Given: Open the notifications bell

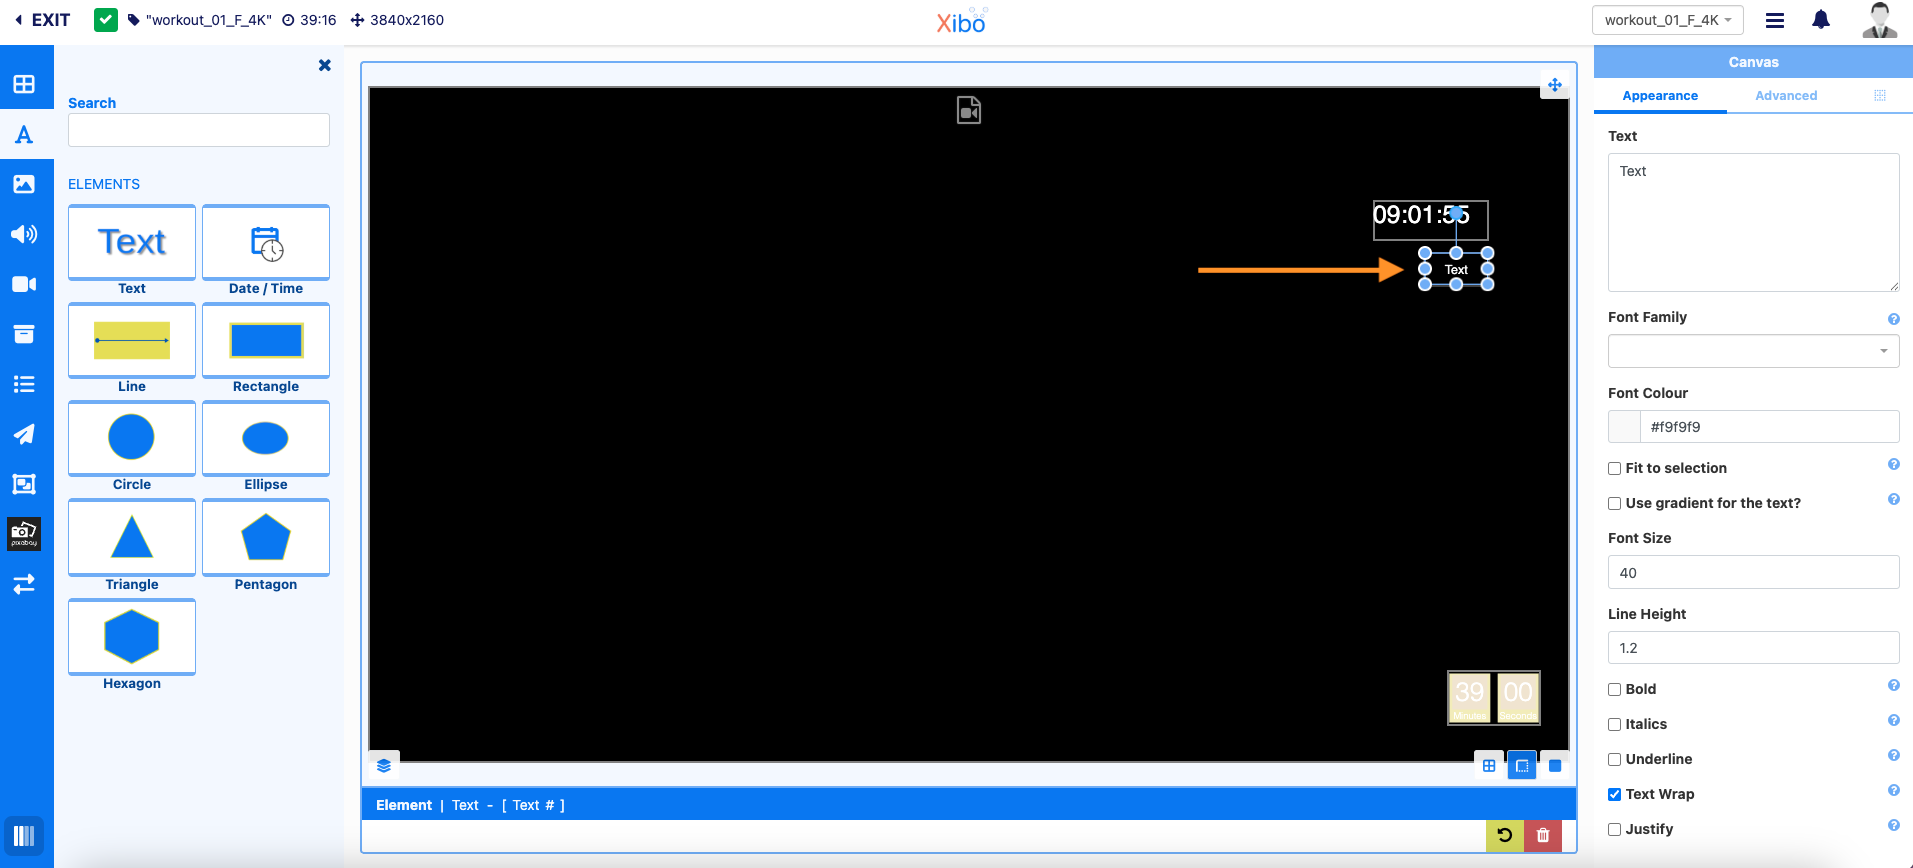Looking at the screenshot, I should [x=1821, y=20].
